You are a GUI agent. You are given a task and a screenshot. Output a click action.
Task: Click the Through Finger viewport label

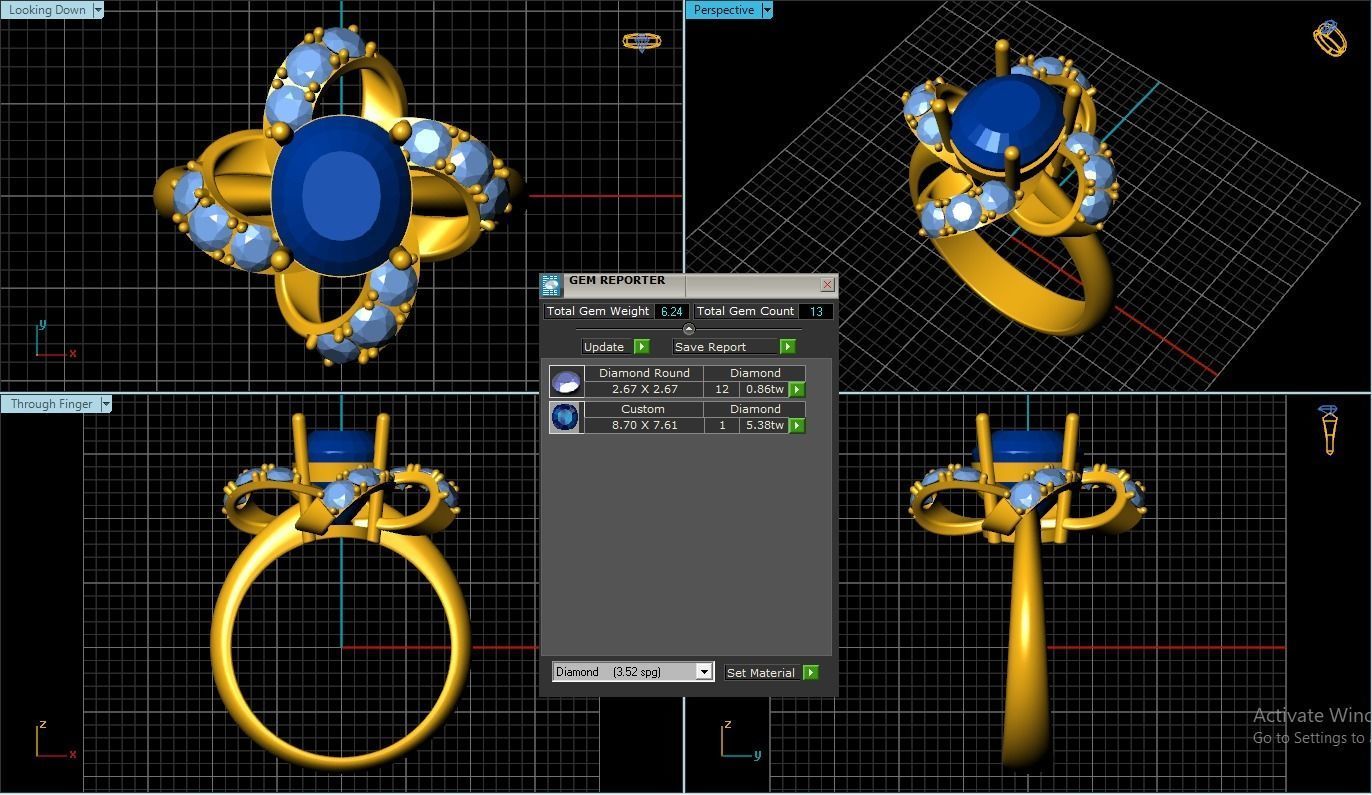click(x=51, y=404)
